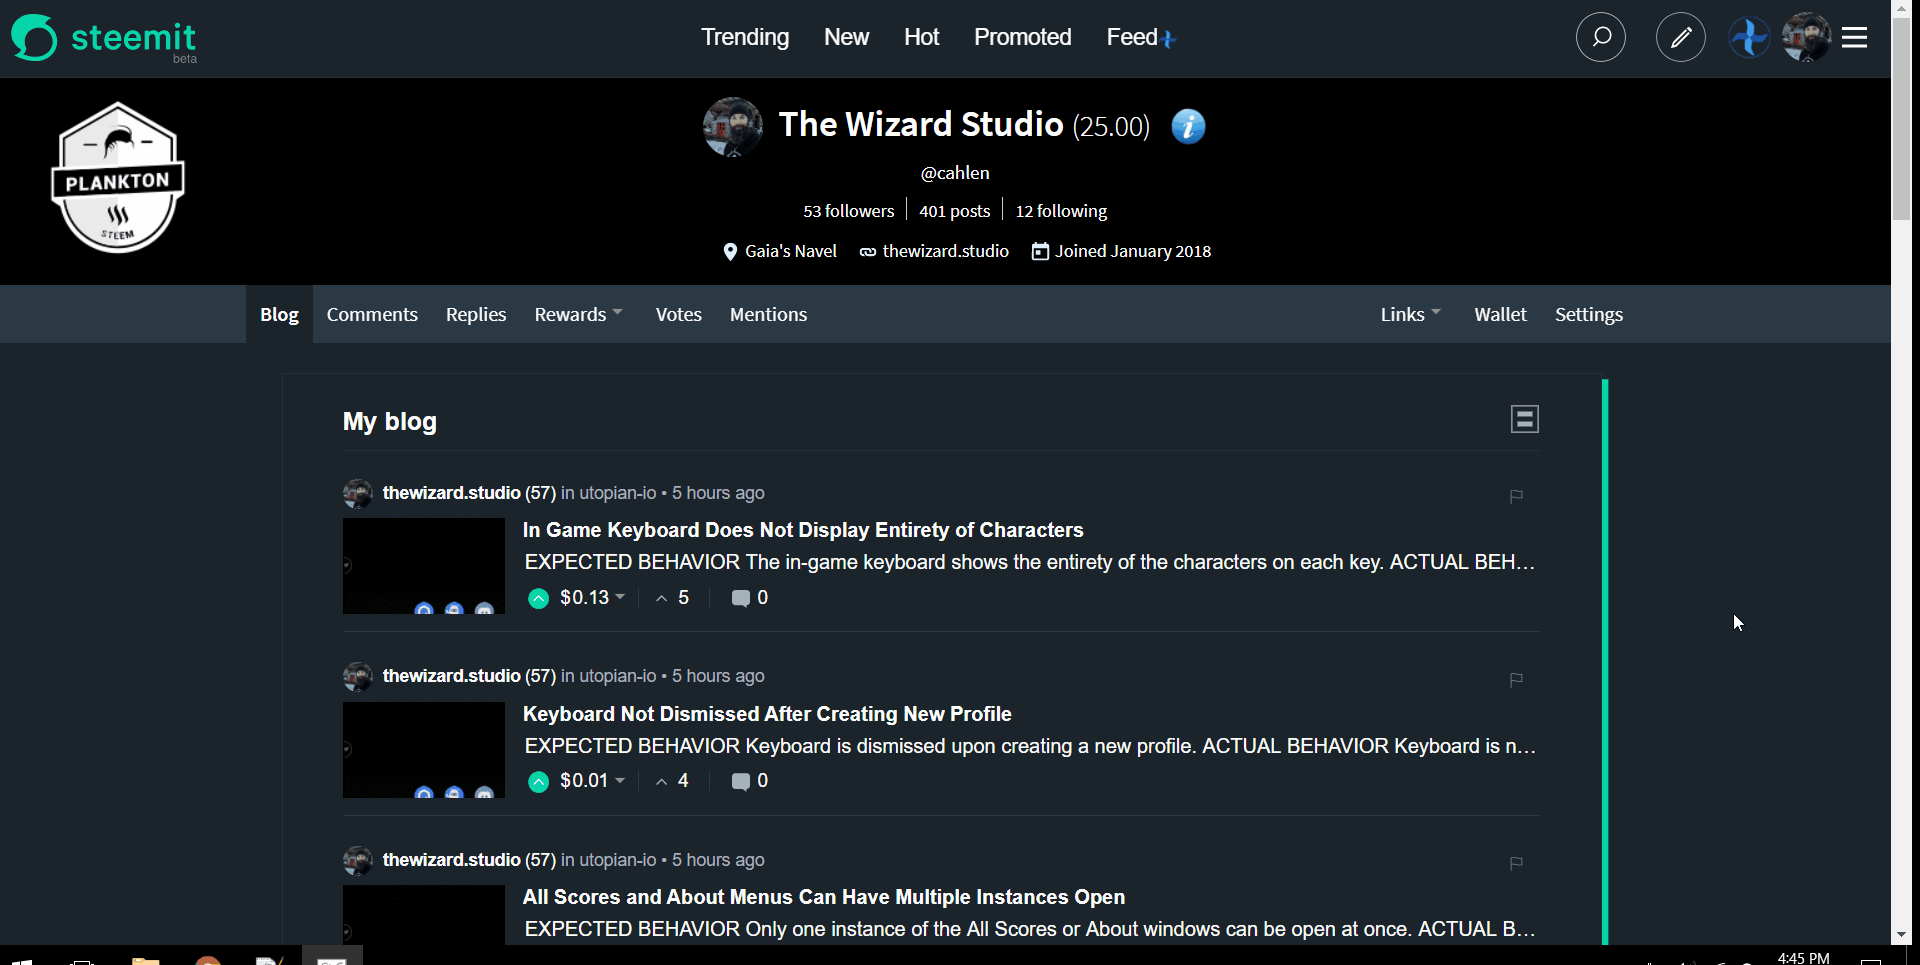Go to New posts
Viewport: 1920px width, 965px height.
[846, 38]
